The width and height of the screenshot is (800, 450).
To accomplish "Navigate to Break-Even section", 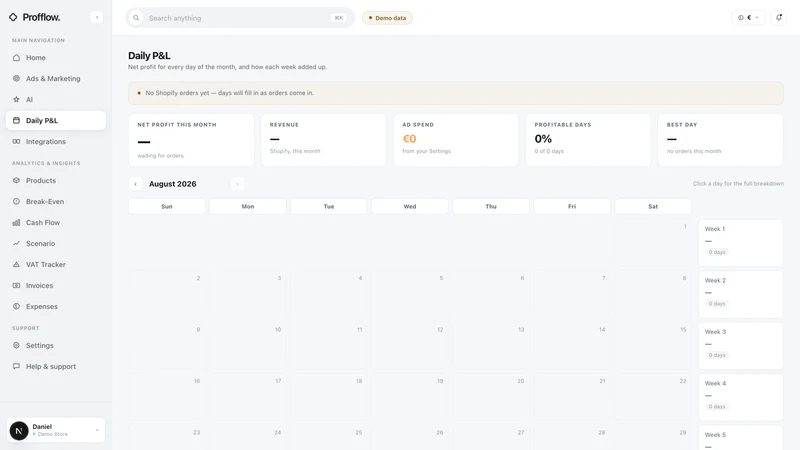I will click(56, 202).
